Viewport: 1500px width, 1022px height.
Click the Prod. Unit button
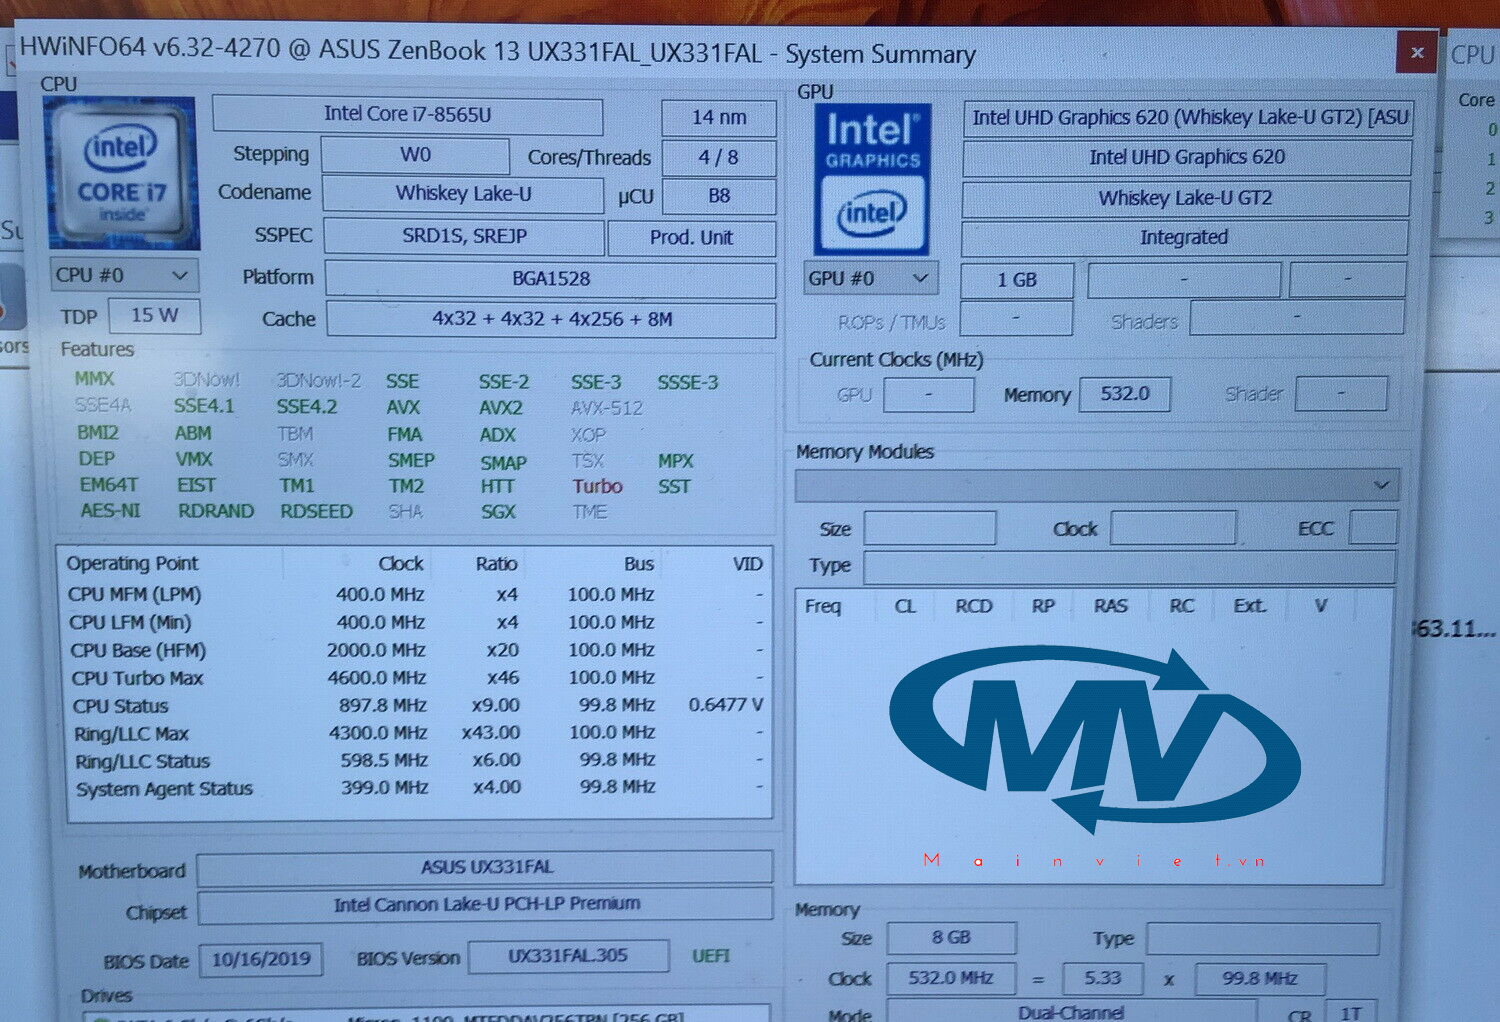[691, 238]
